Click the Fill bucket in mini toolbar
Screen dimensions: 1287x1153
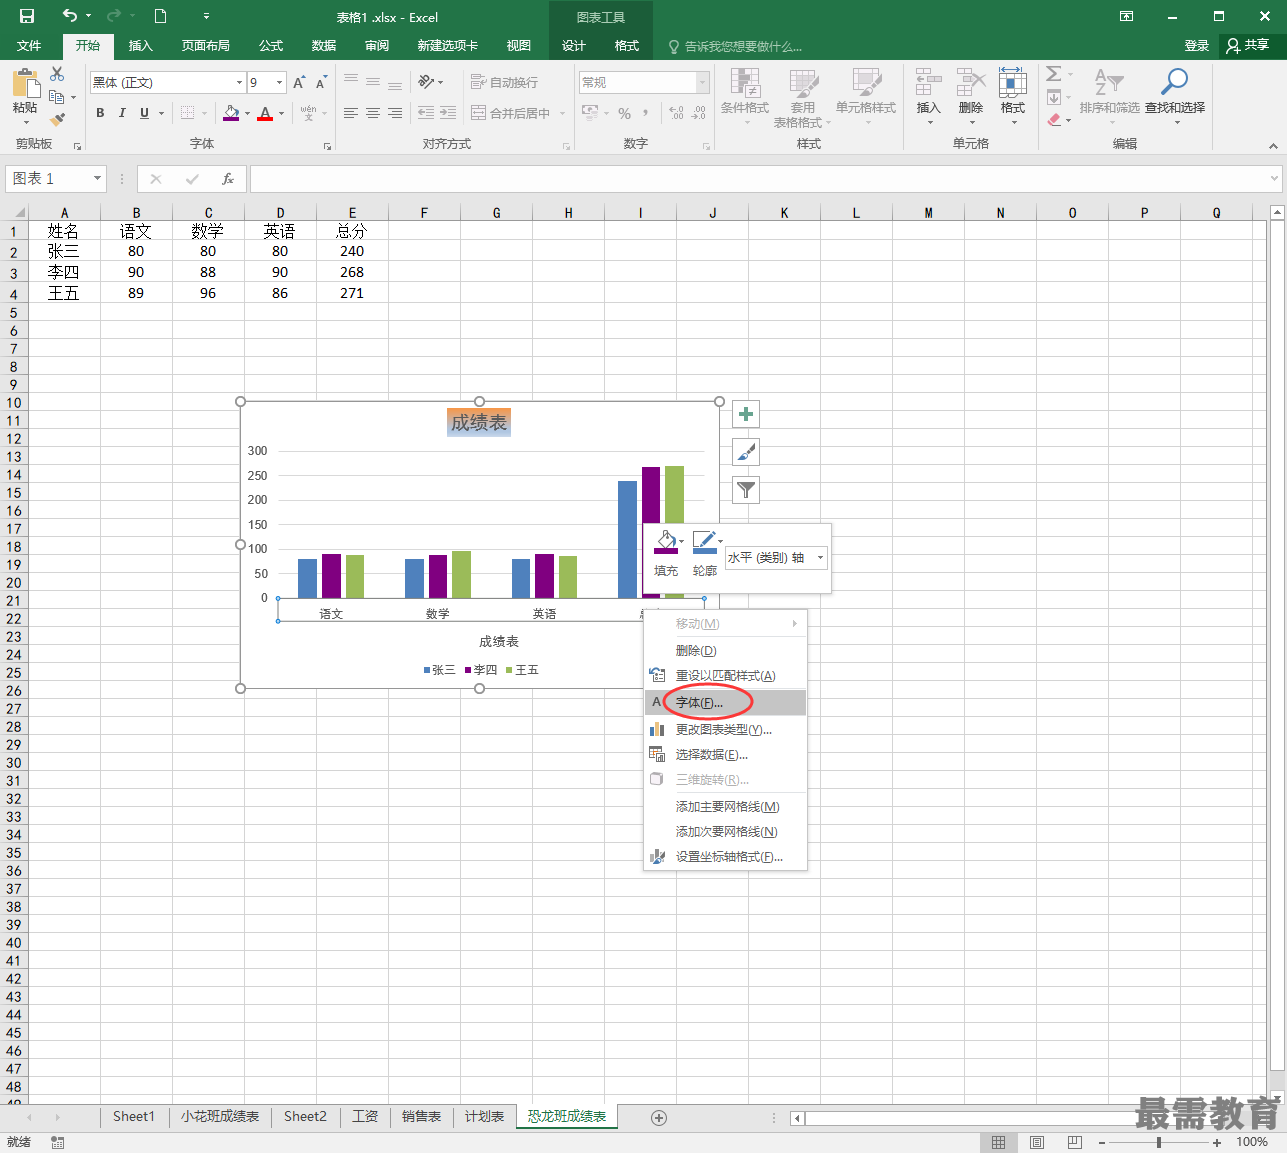point(666,542)
